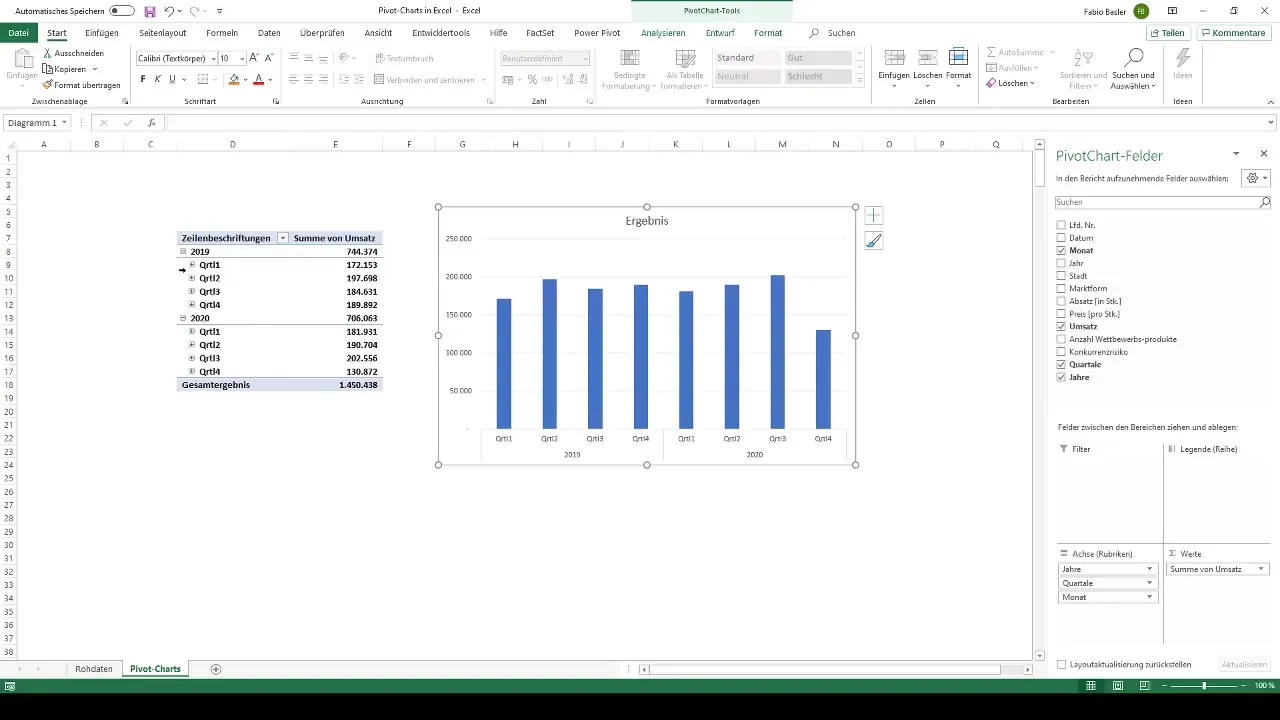Click the Ergebnis chart title
1280x720 pixels.
(647, 221)
